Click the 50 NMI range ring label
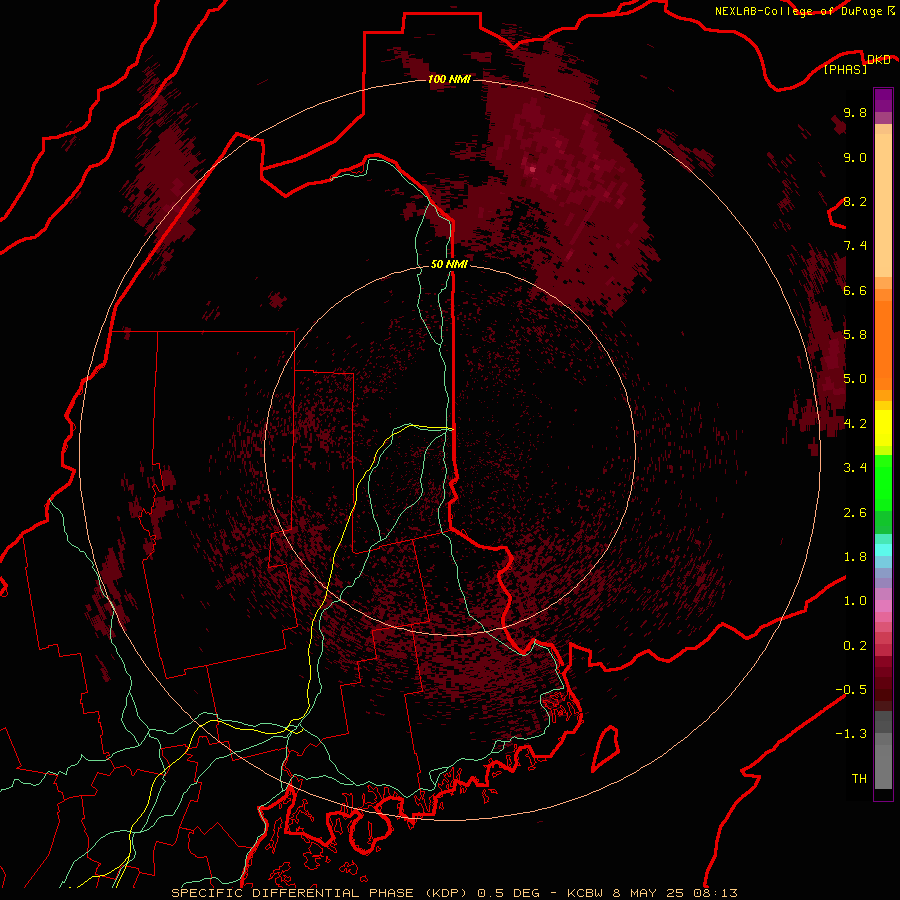Screen dimensions: 900x900 (449, 264)
